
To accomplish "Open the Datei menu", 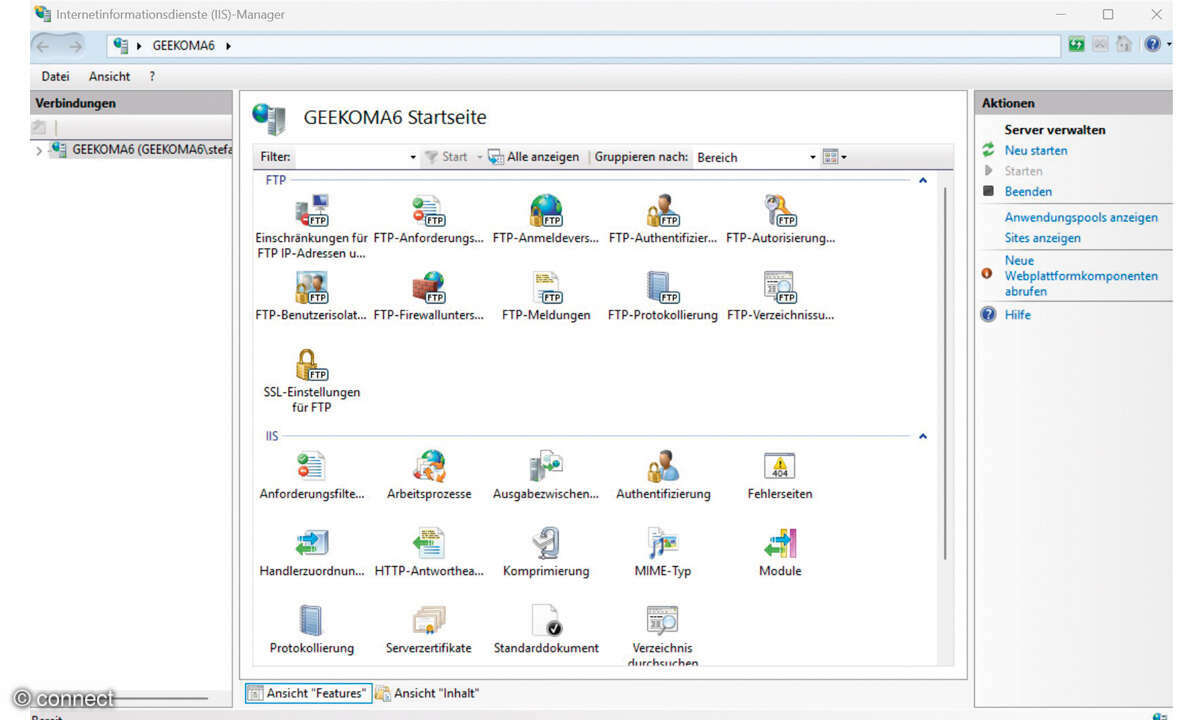I will coord(55,76).
